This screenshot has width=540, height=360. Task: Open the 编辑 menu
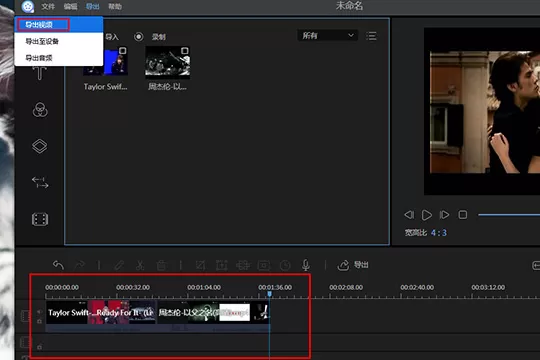coord(71,7)
